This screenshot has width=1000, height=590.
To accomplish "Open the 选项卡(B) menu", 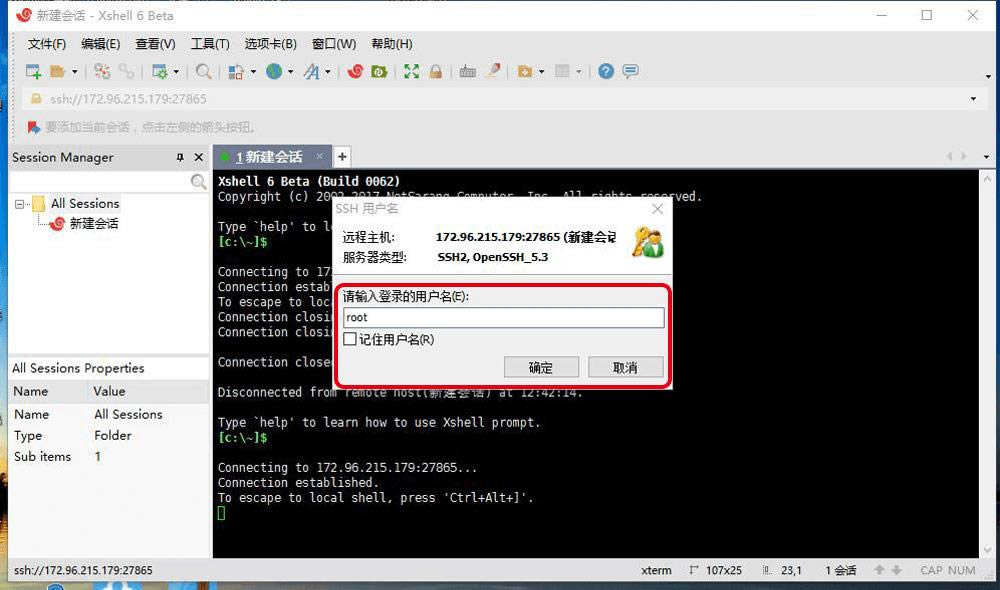I will (x=270, y=44).
